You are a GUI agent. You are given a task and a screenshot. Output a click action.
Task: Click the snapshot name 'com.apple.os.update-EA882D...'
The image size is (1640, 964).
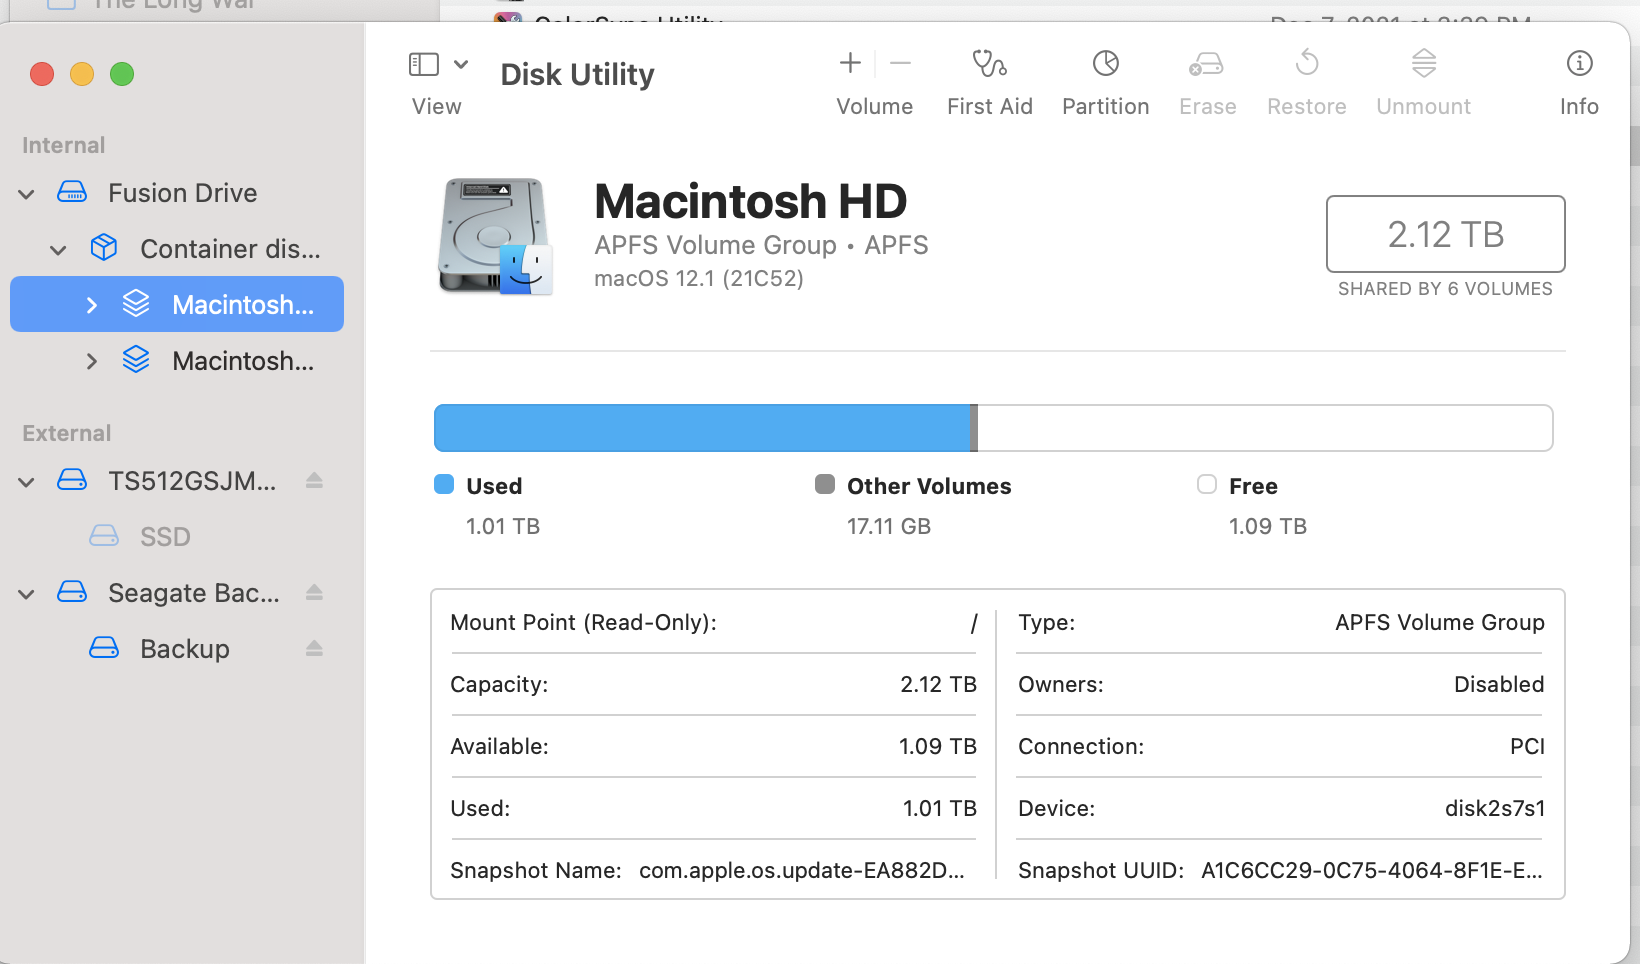point(802,871)
